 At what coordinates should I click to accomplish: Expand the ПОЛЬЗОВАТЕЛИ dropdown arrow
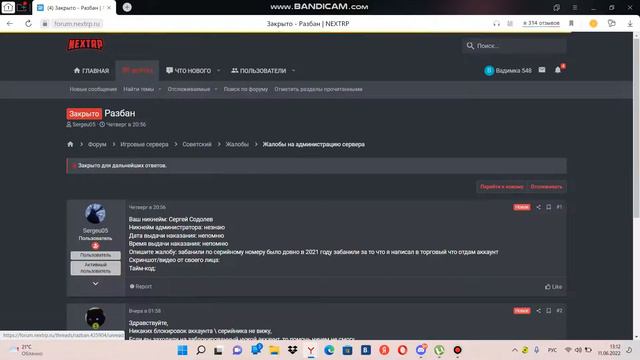coord(293,71)
